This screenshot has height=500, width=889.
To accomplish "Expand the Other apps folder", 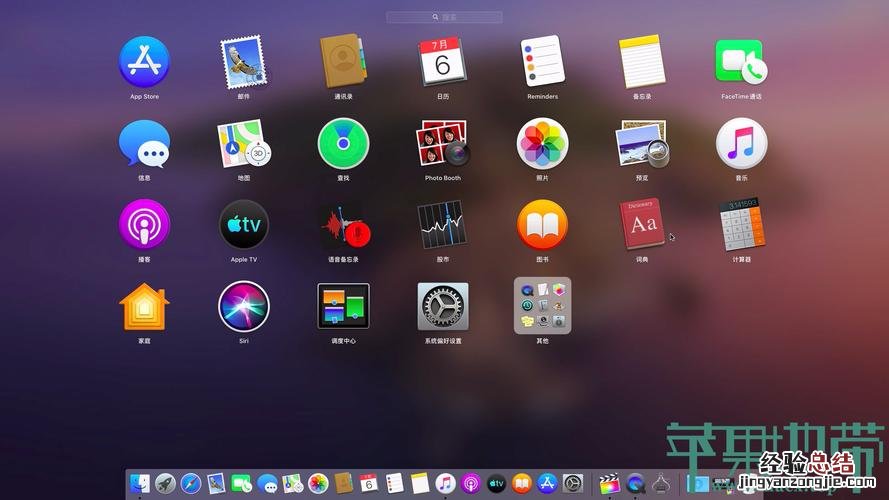I will (x=542, y=306).
